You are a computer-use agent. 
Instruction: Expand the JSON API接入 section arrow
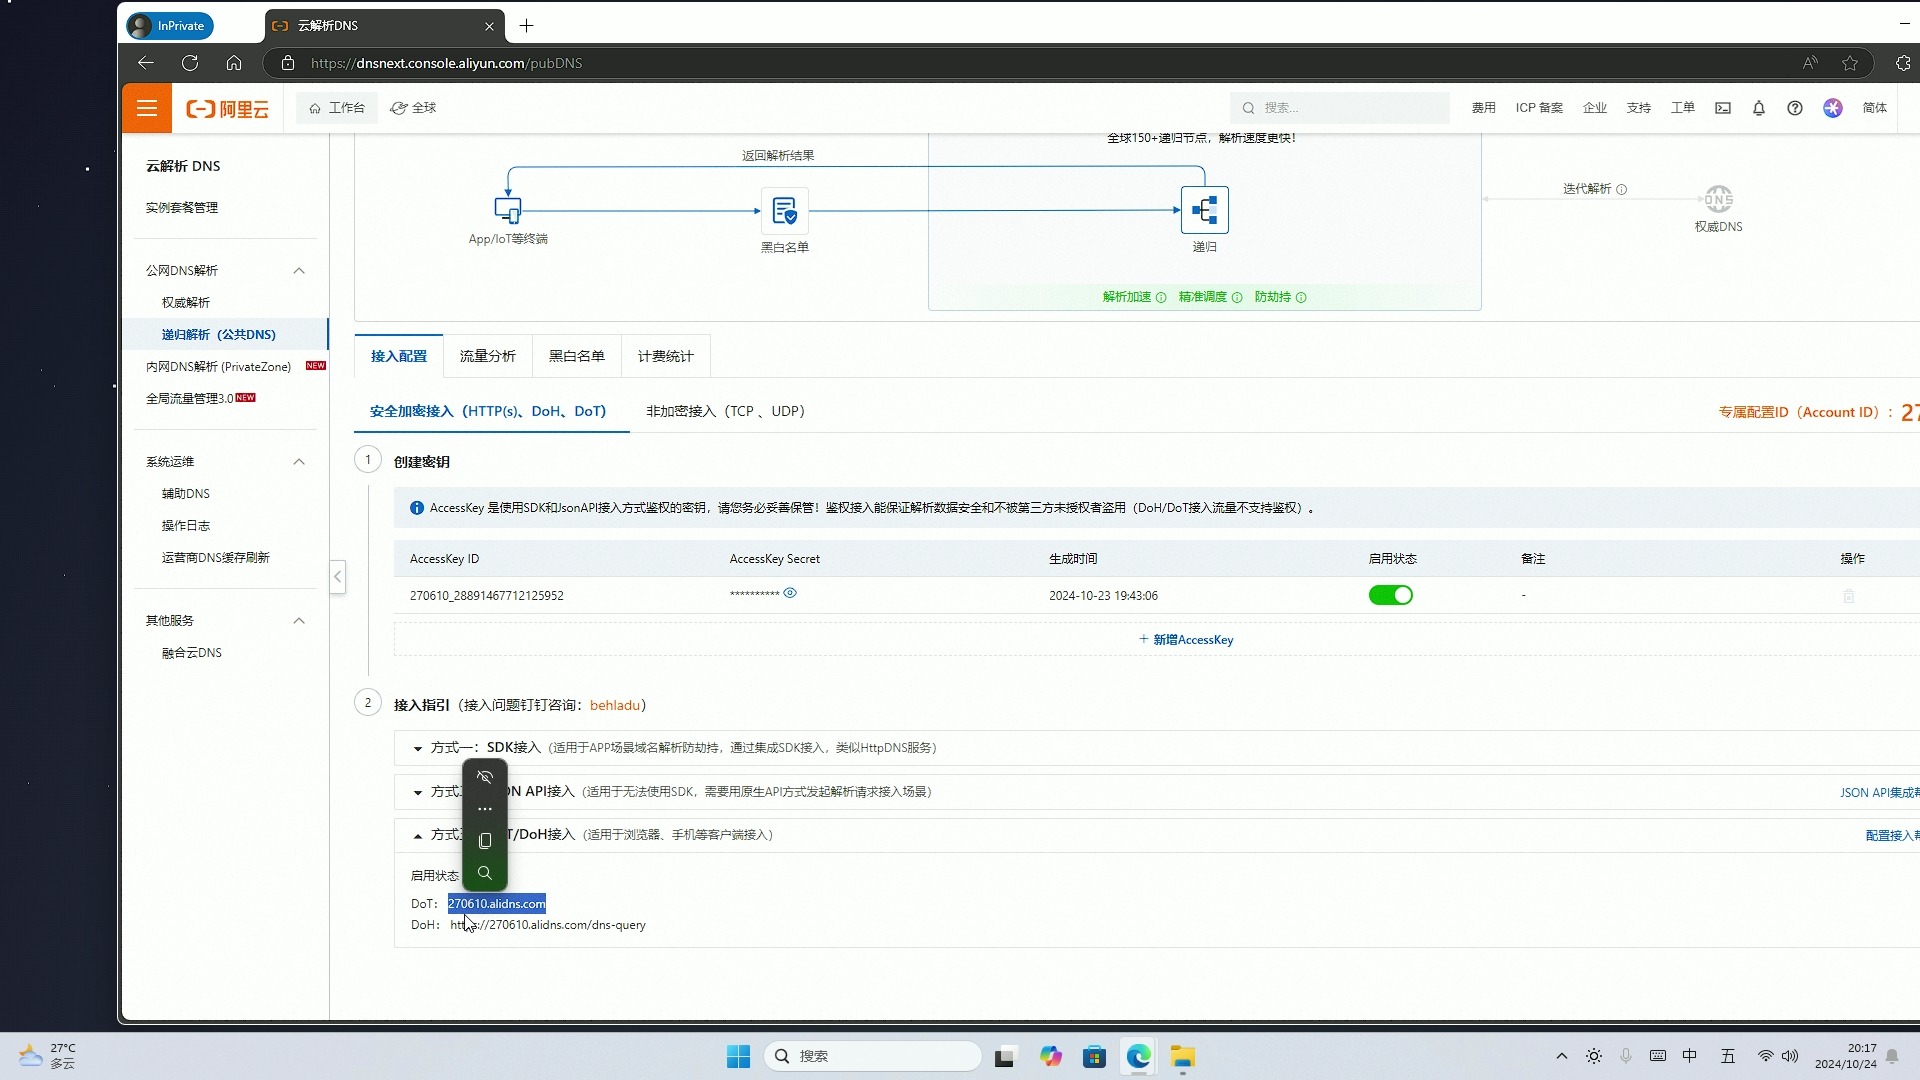[x=418, y=792]
